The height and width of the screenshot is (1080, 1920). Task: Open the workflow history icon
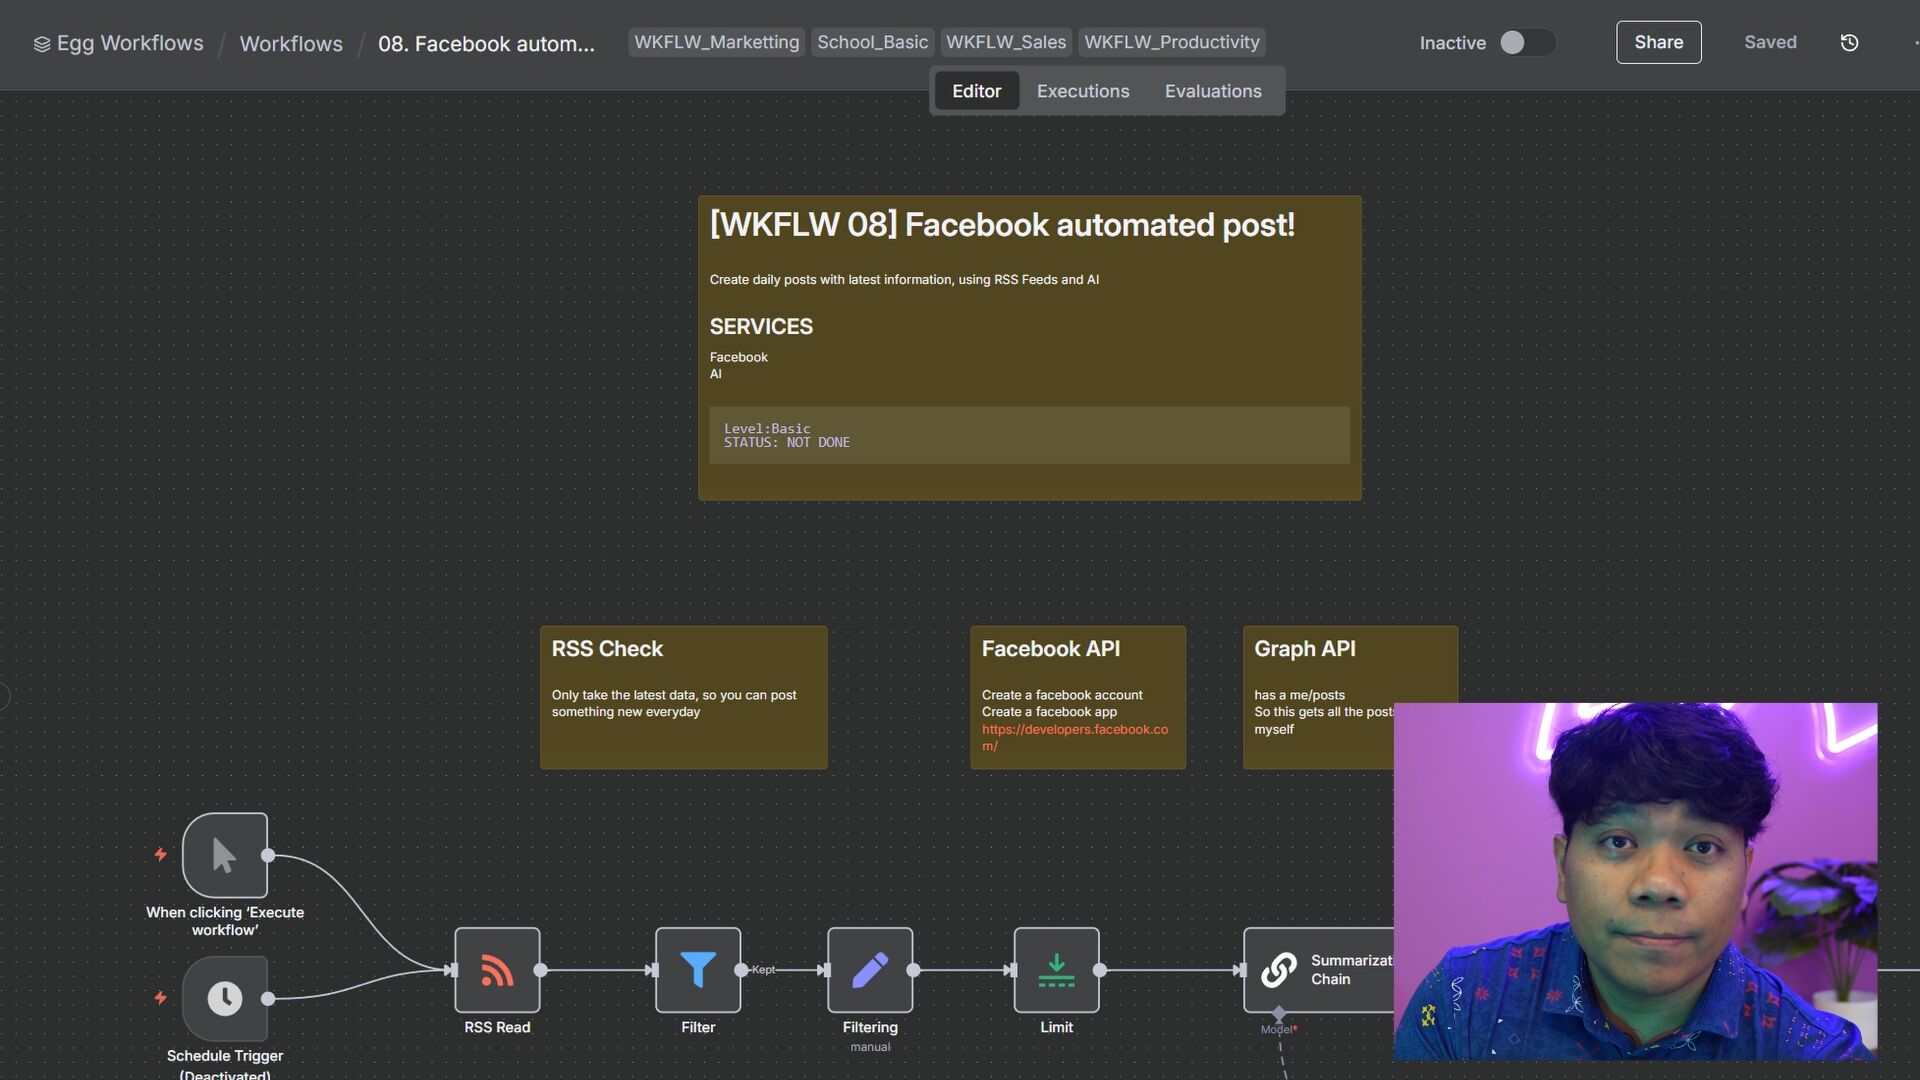pyautogui.click(x=1849, y=42)
